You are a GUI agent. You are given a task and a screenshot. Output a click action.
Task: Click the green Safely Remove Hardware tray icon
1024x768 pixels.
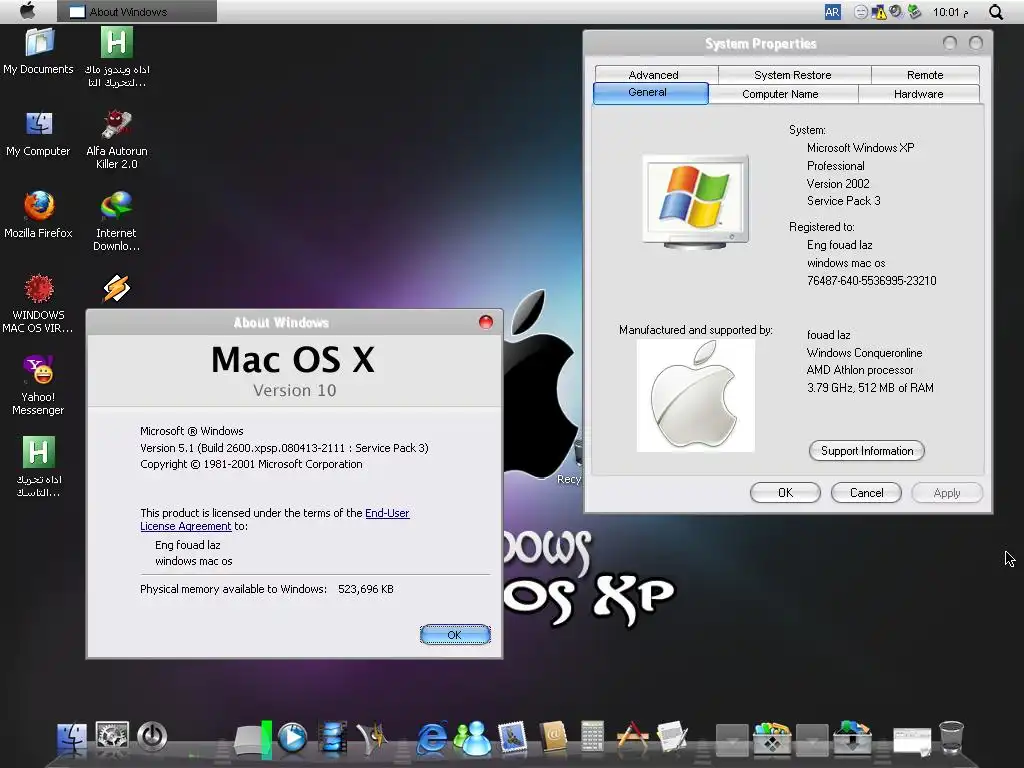pos(915,12)
